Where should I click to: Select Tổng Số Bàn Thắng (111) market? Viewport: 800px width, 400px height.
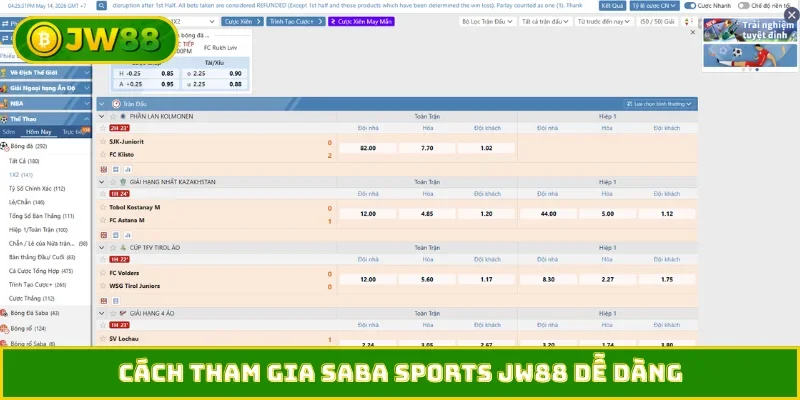point(41,216)
